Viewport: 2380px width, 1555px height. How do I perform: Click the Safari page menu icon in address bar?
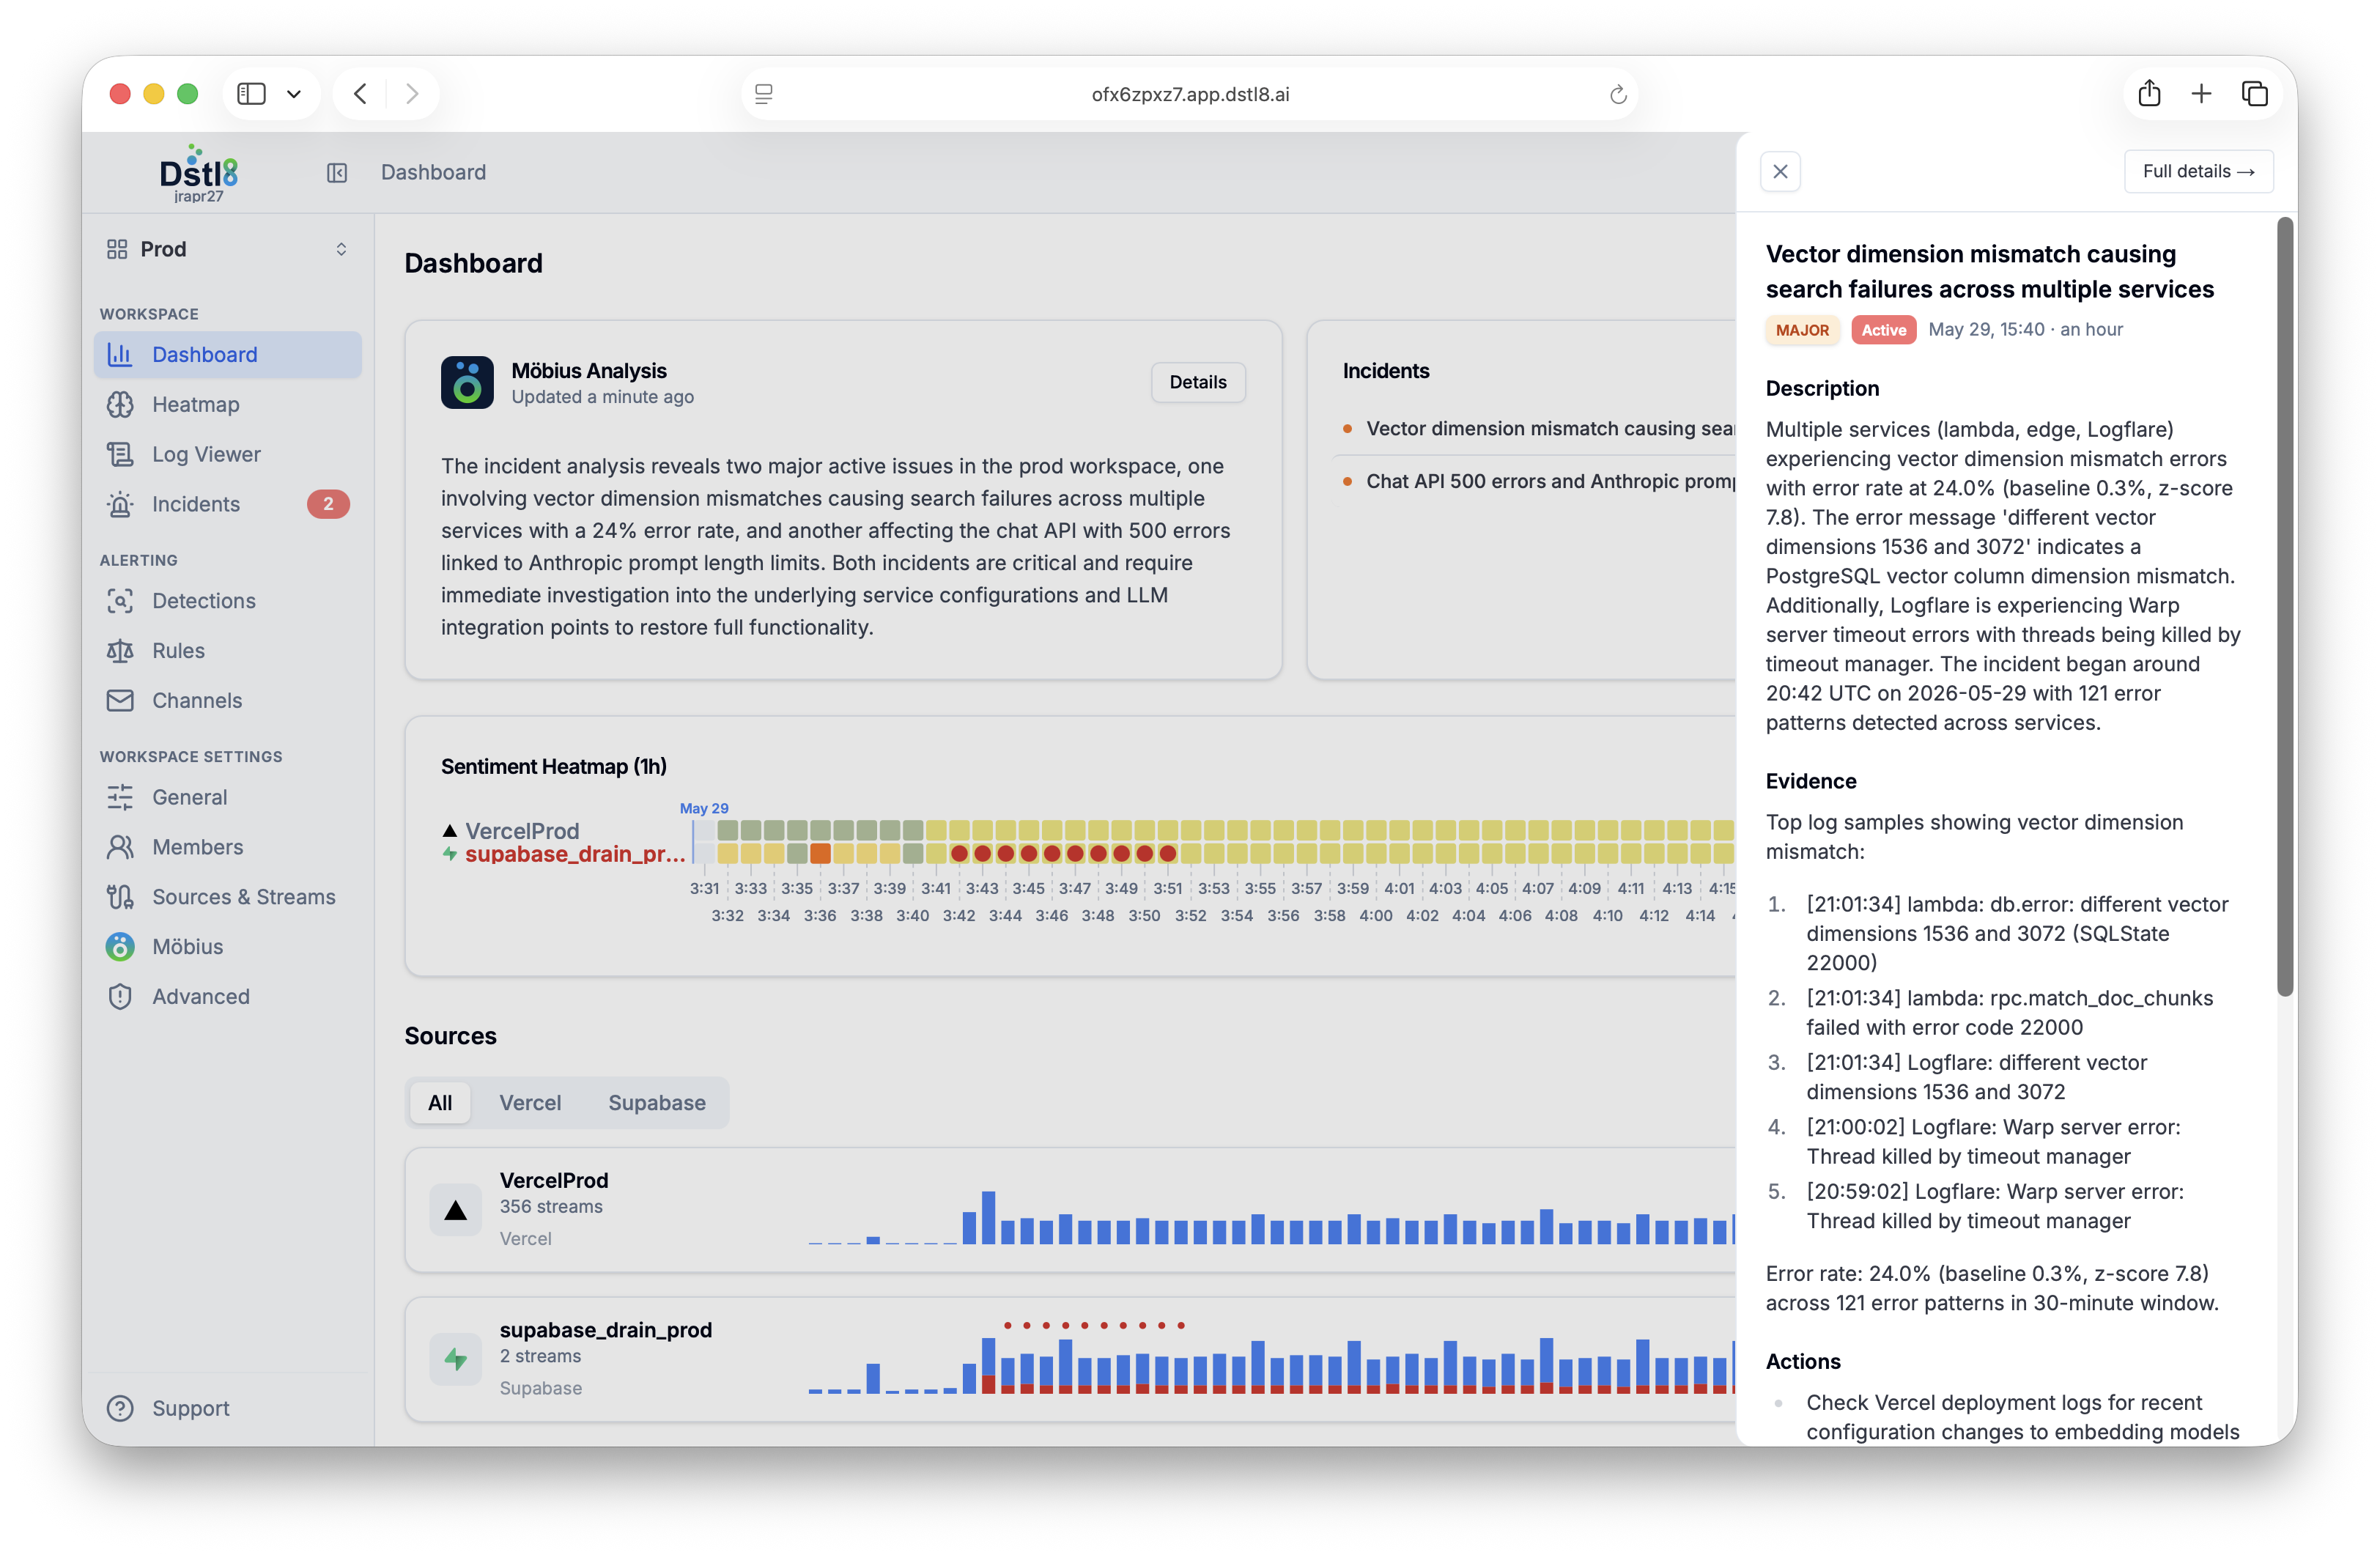[764, 94]
